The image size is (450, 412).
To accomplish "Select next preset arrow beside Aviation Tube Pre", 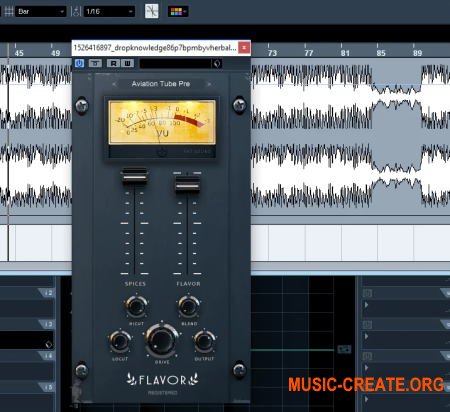I will pos(209,84).
